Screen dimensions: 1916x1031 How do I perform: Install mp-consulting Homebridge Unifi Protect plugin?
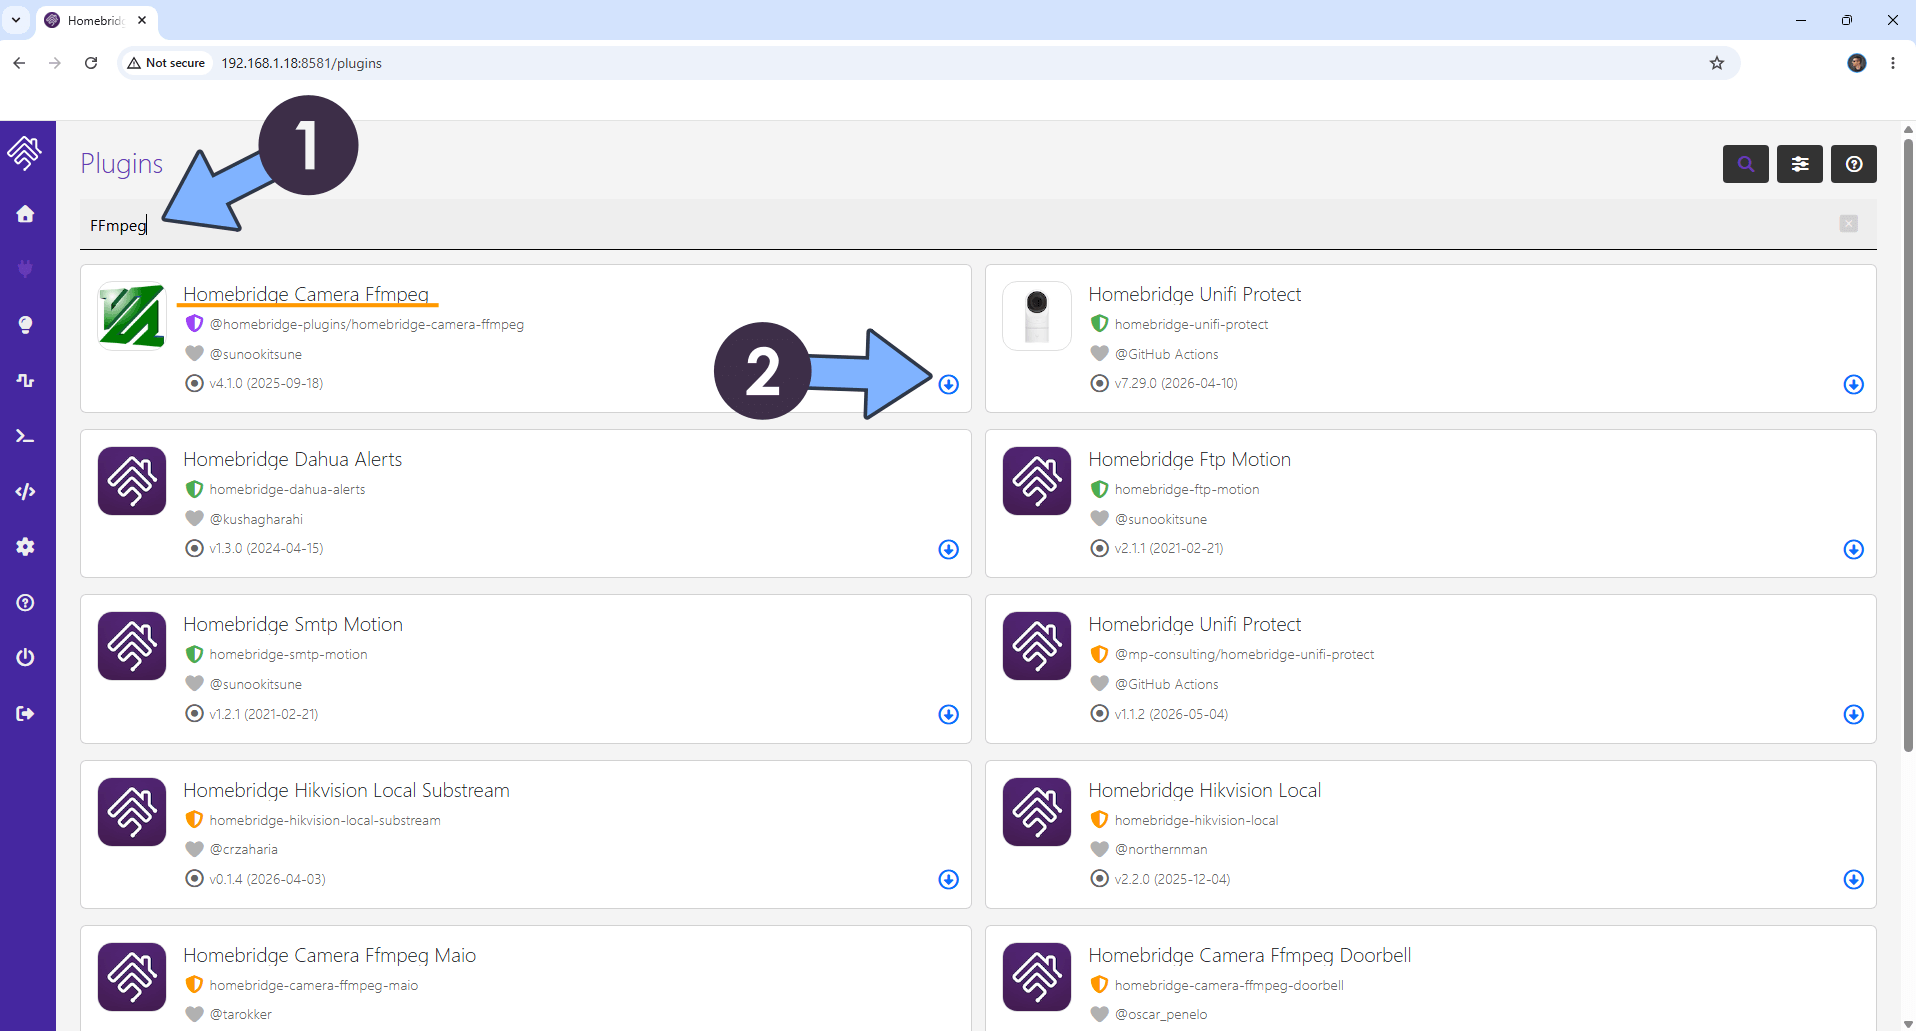click(x=1853, y=714)
